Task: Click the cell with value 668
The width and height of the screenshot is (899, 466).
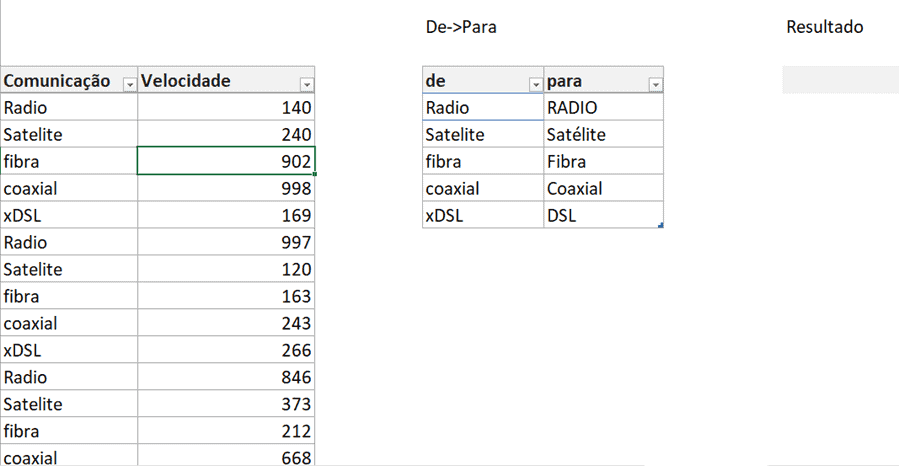Action: [226, 456]
